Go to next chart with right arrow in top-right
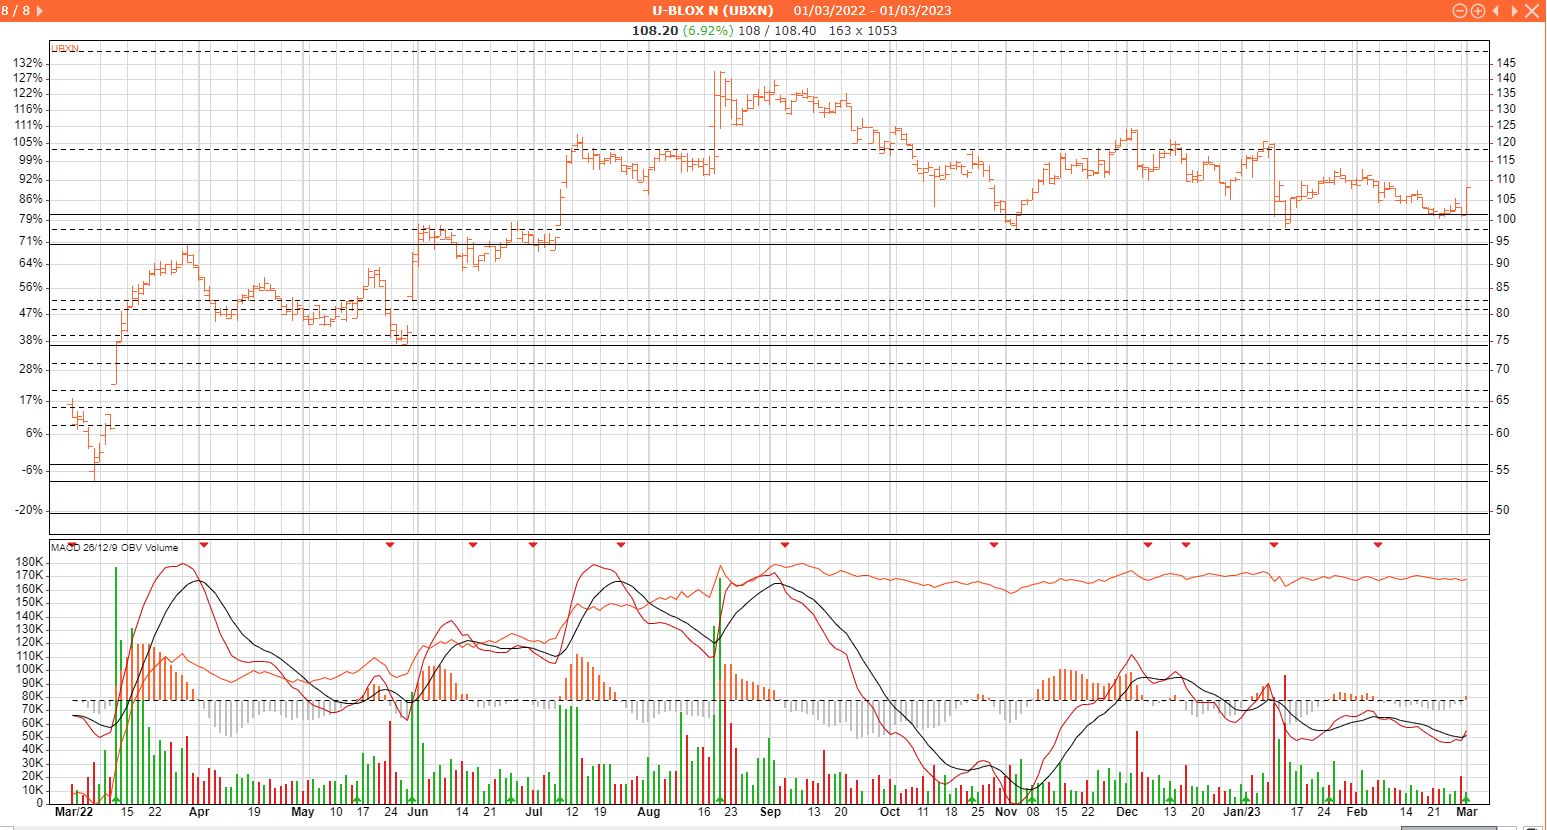Image resolution: width=1547 pixels, height=830 pixels. 1514,10
